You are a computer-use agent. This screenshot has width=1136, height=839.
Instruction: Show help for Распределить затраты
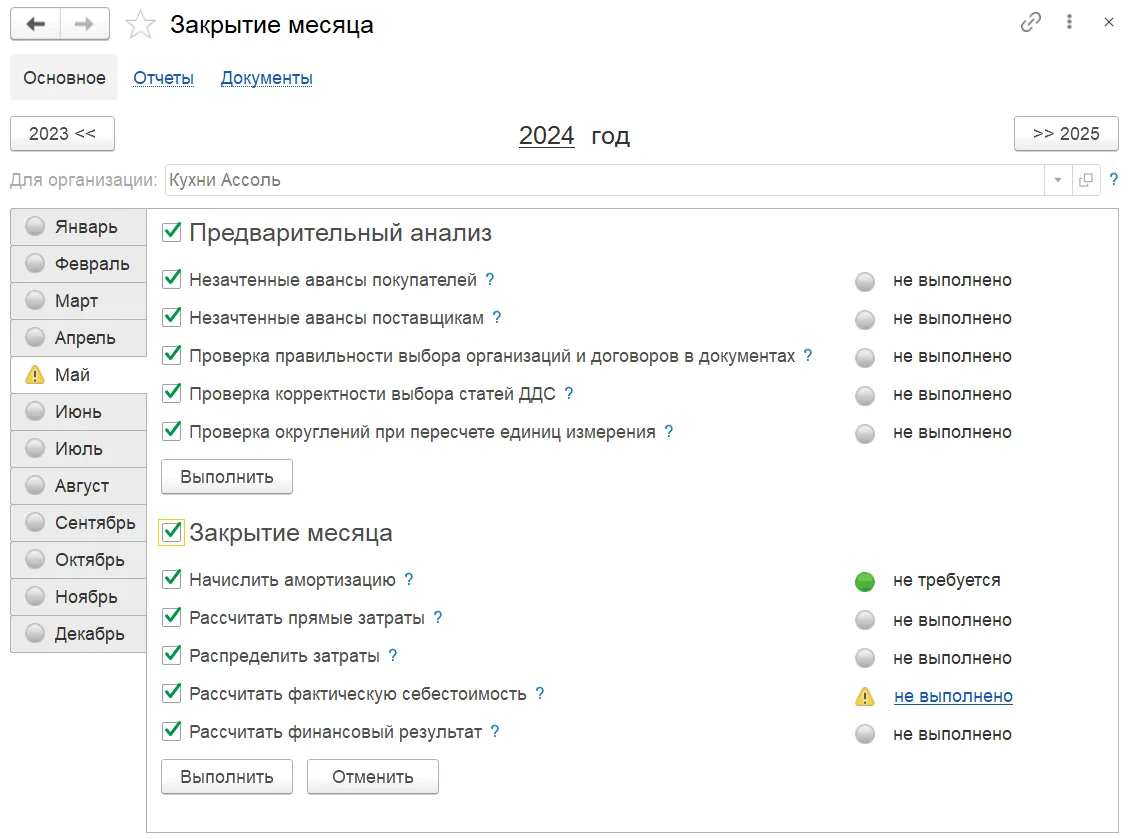tap(393, 655)
